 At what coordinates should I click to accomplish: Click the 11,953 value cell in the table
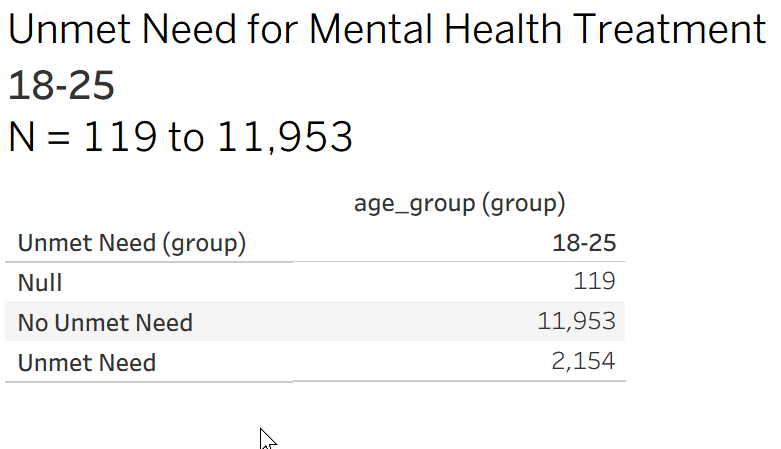[576, 322]
